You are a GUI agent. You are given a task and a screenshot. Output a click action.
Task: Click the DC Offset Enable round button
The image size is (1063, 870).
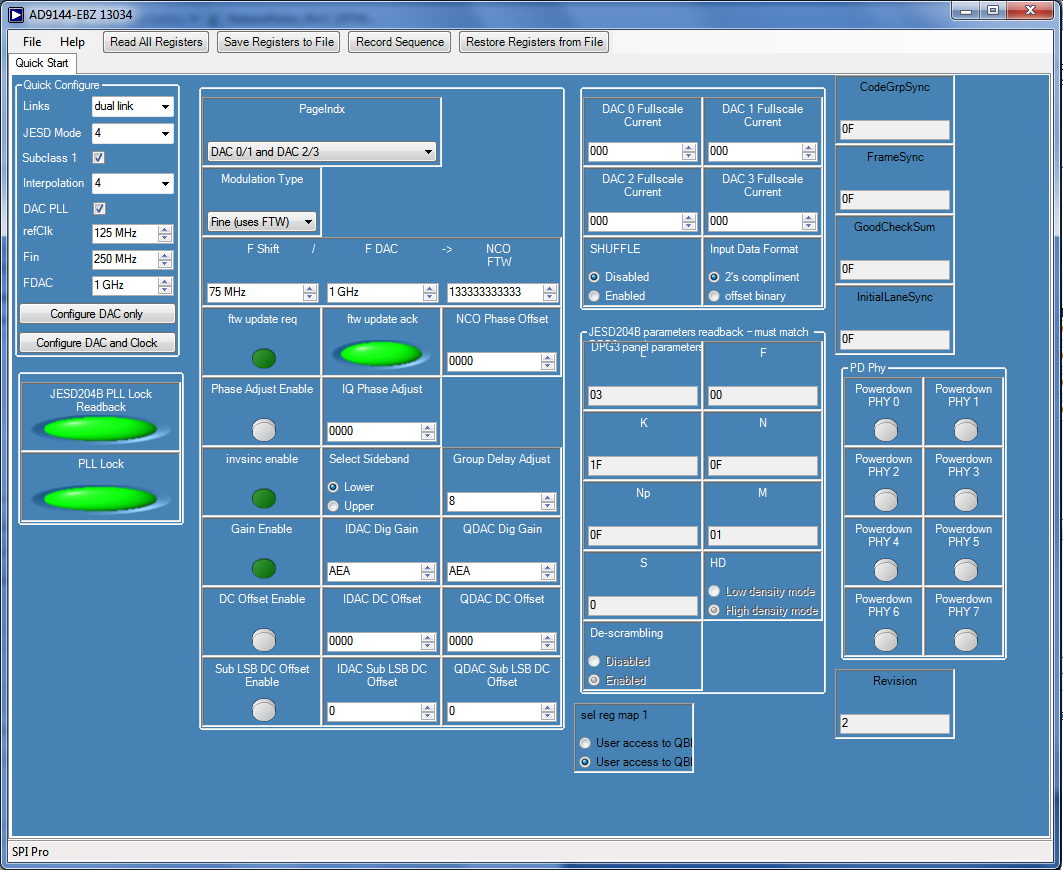pyautogui.click(x=263, y=639)
